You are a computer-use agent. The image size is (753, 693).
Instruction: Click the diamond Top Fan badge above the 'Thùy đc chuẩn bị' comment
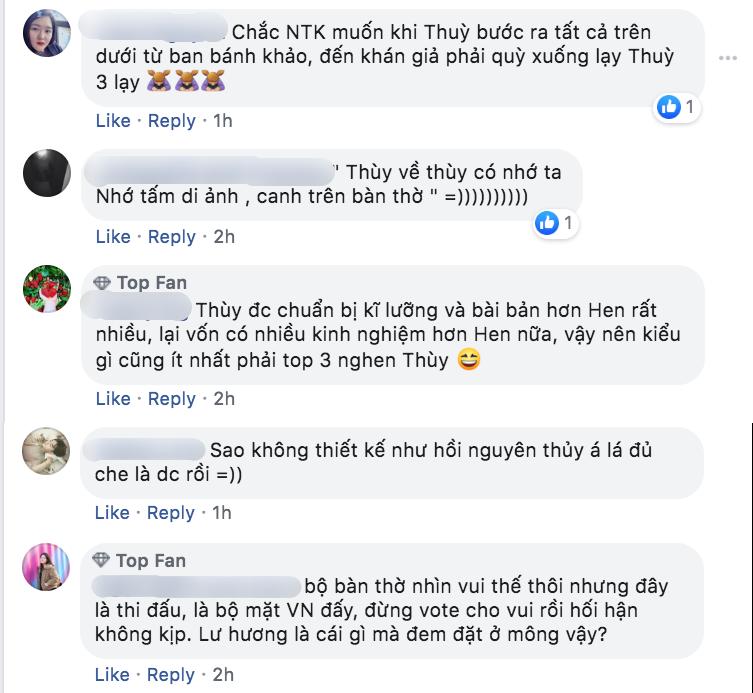point(102,283)
